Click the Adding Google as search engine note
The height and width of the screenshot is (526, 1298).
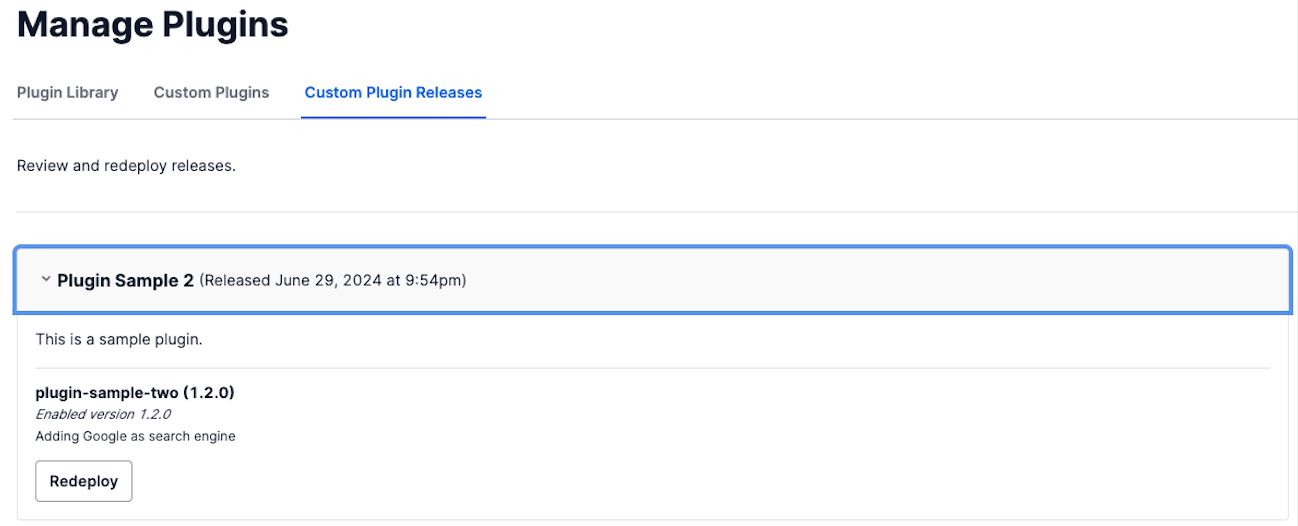(x=135, y=436)
